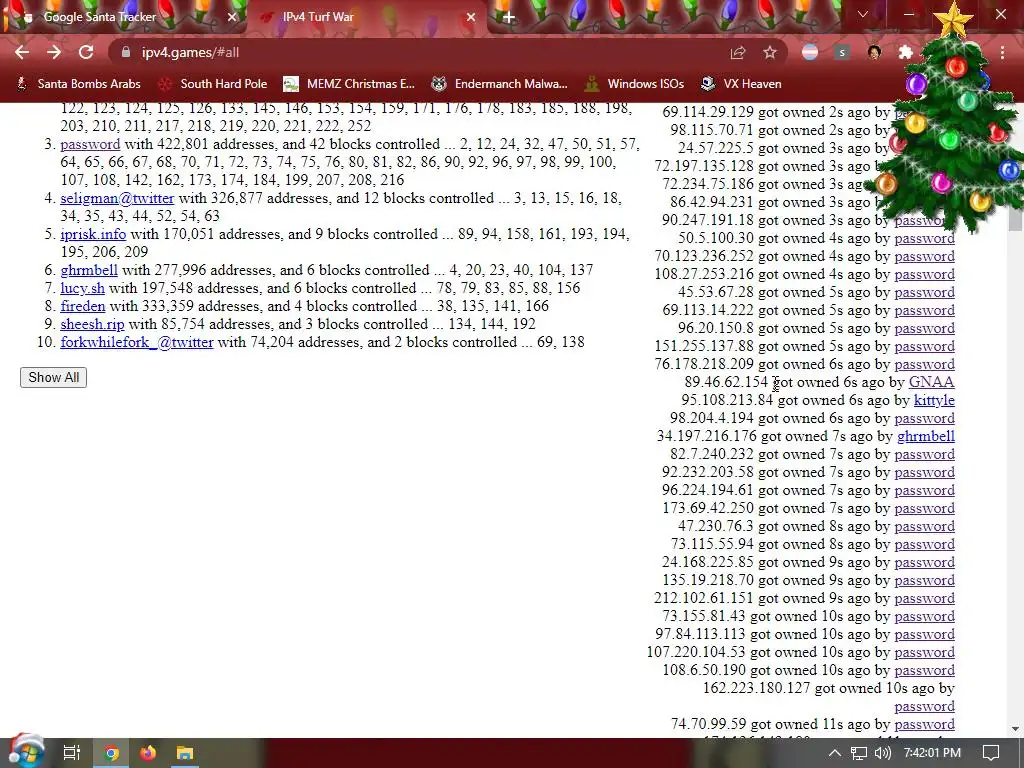Close the Google Santa Tracker tab
Image resolution: width=1024 pixels, height=768 pixels.
[x=231, y=17]
